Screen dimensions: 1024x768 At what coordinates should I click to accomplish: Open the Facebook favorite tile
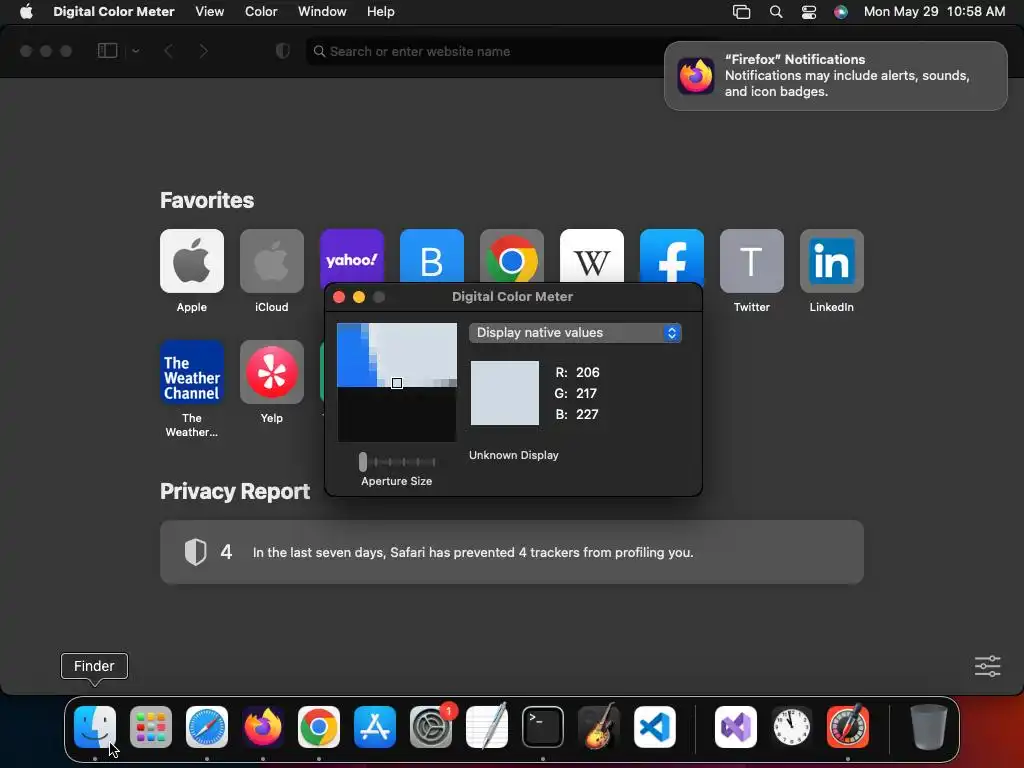672,256
